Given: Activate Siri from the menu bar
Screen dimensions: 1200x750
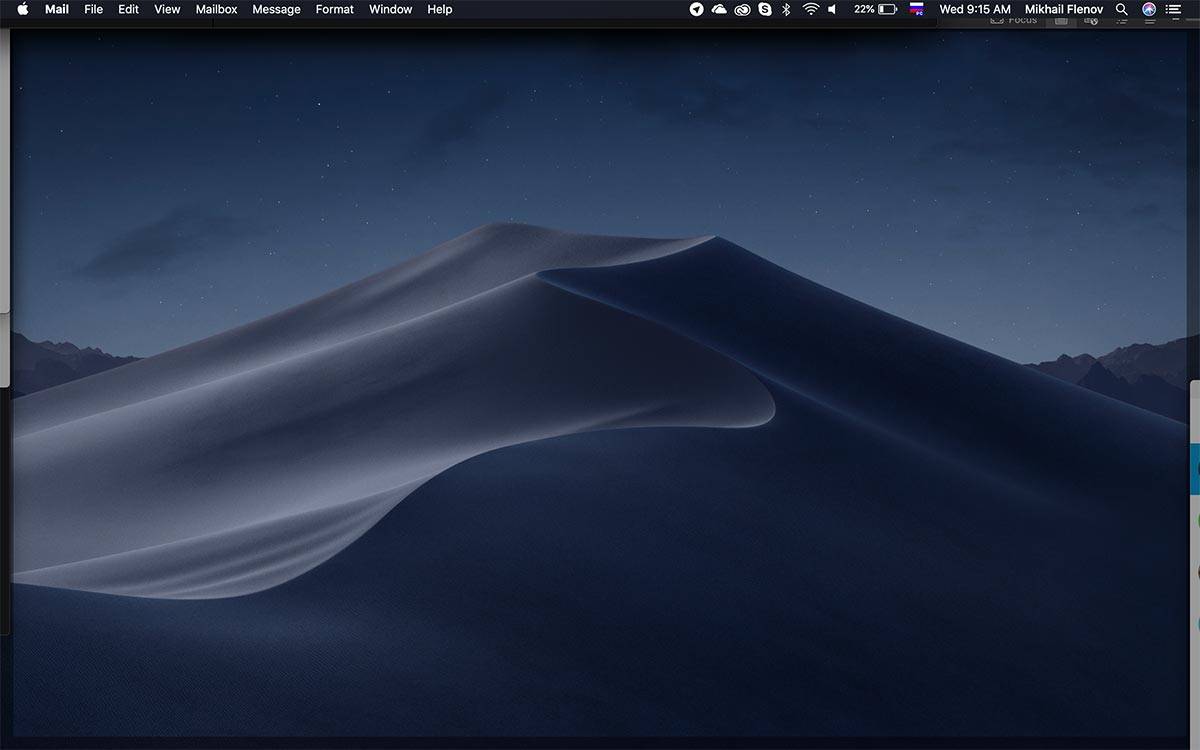Looking at the screenshot, I should (1149, 9).
